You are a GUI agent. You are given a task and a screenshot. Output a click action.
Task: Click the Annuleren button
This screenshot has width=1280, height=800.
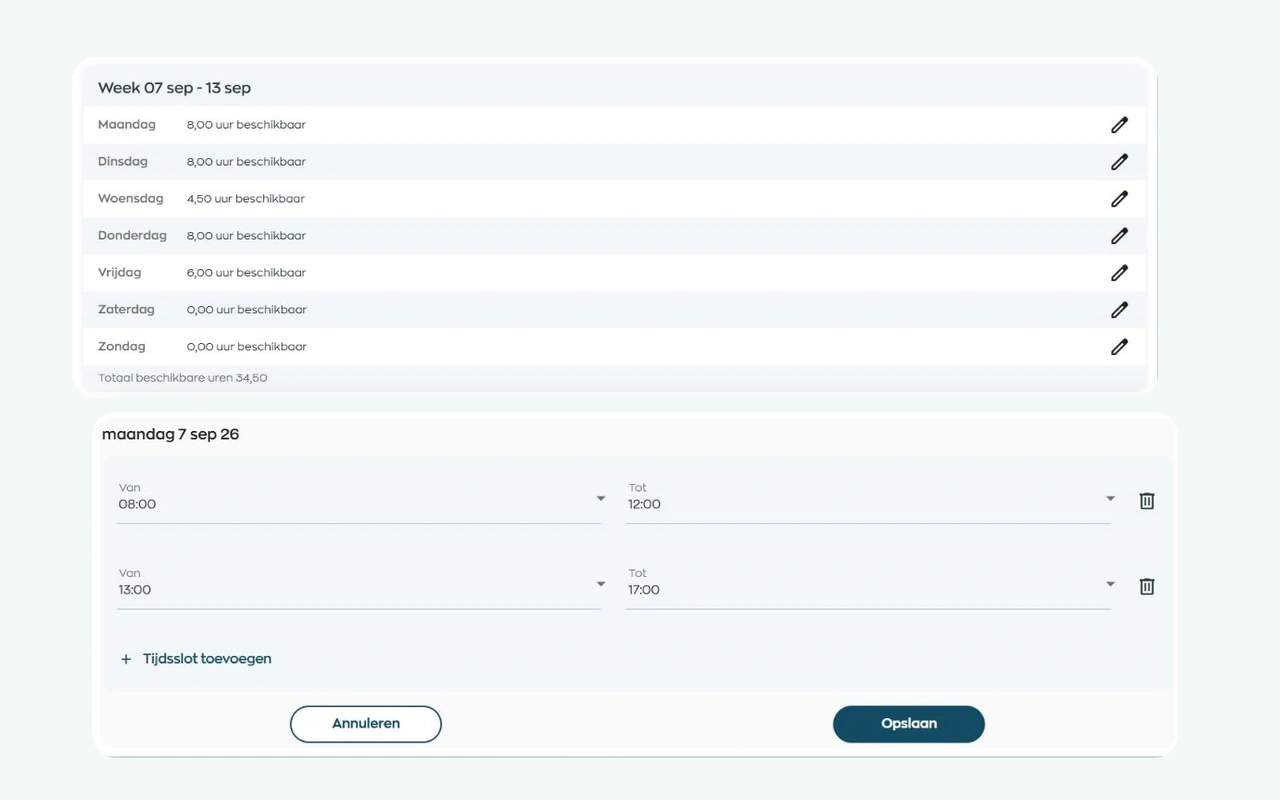tap(366, 724)
